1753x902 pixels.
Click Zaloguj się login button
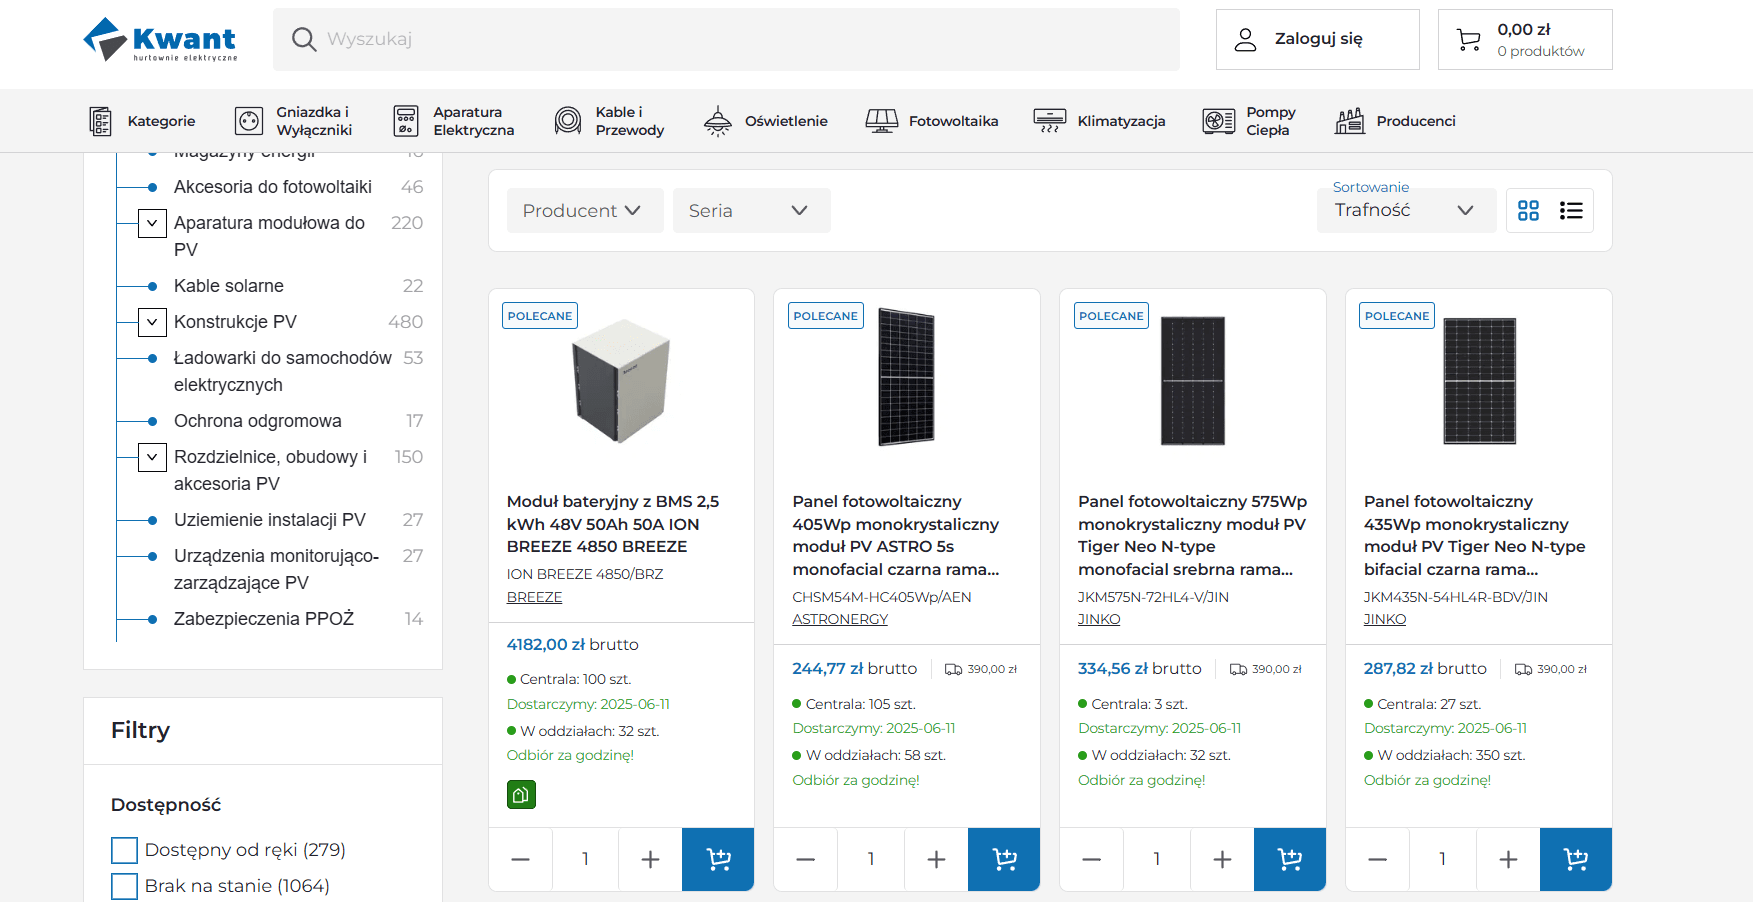tap(1318, 39)
